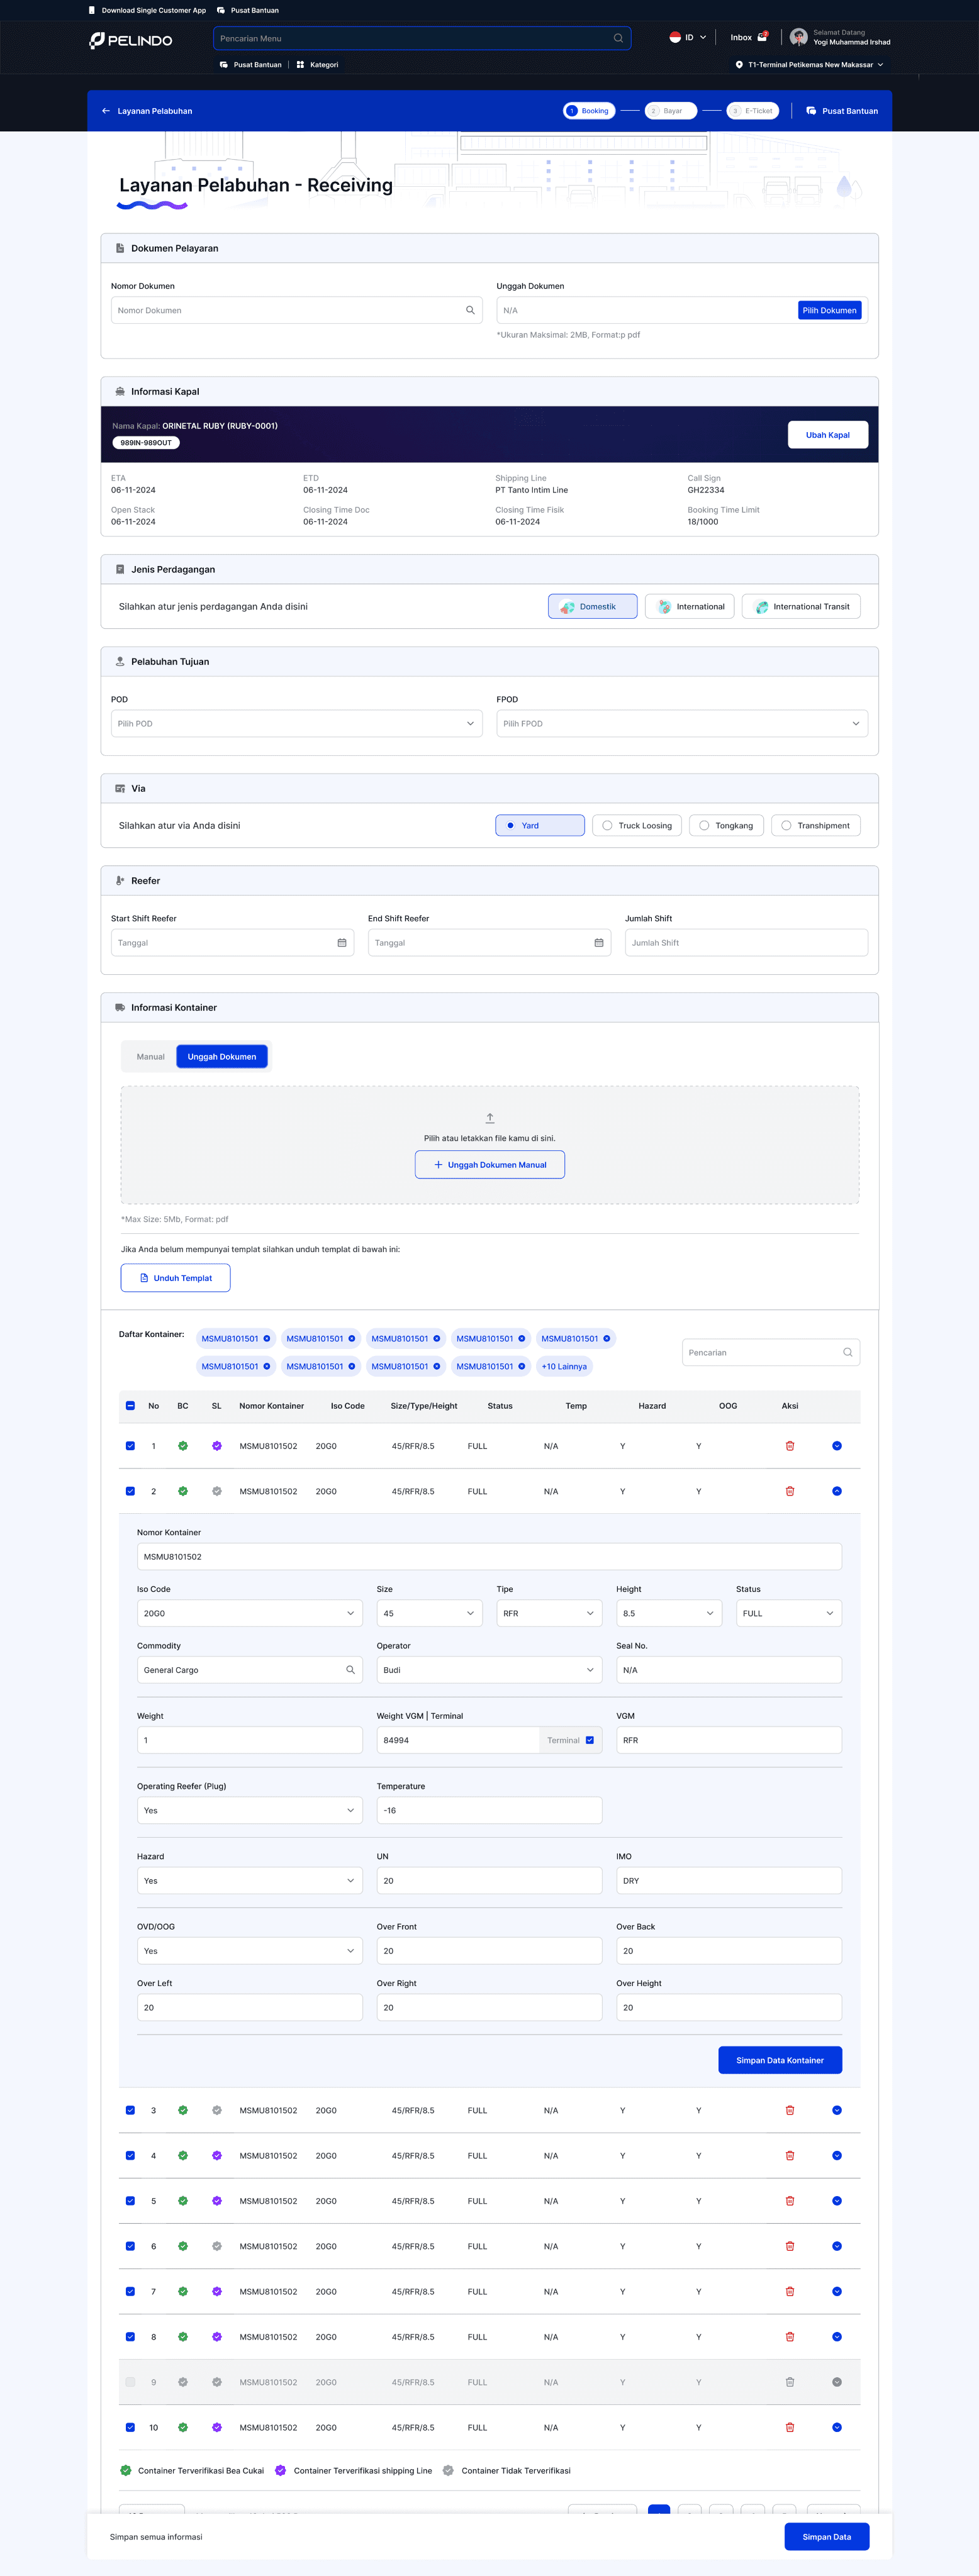Uncheck container row 8 checkbox
The width and height of the screenshot is (979, 2576).
pos(130,2337)
